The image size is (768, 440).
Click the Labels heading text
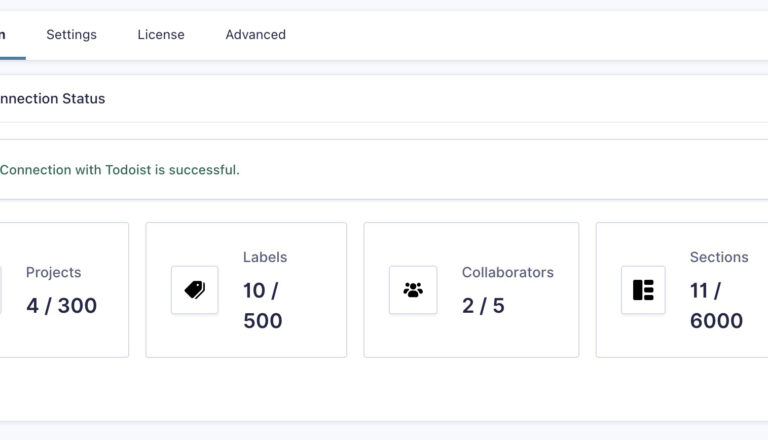click(265, 257)
